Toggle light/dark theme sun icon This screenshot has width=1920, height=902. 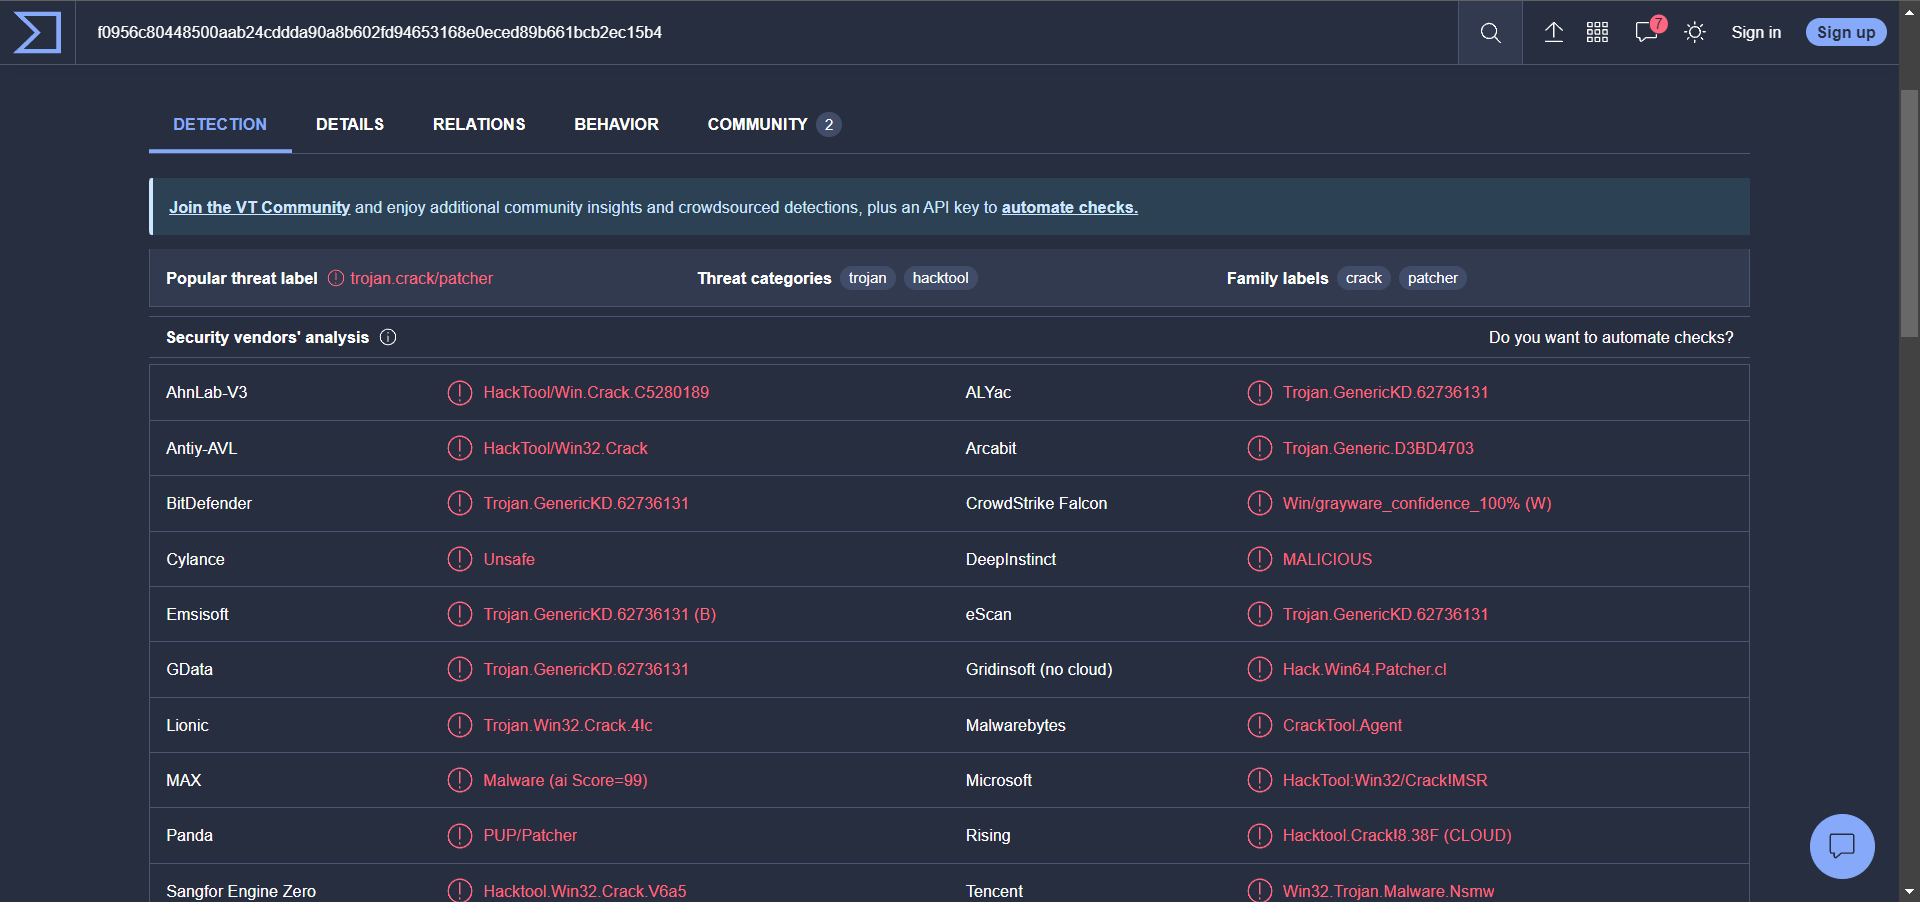[x=1694, y=32]
